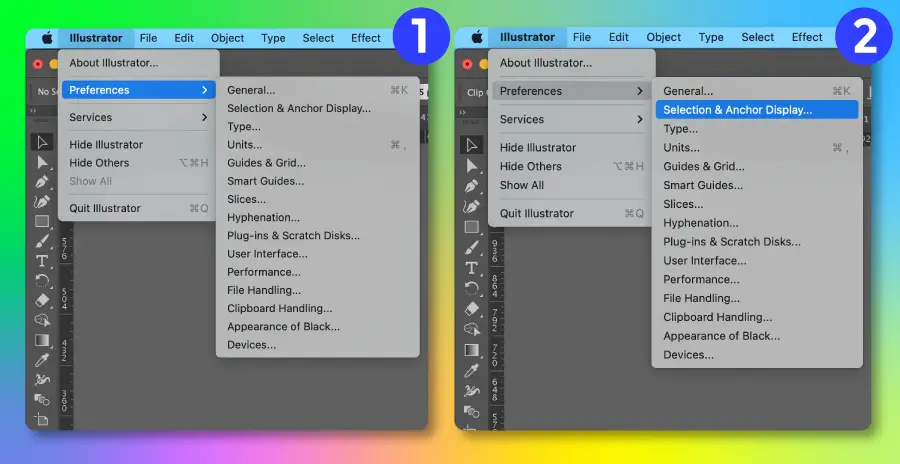Select the Selection tool in left window

(42, 142)
